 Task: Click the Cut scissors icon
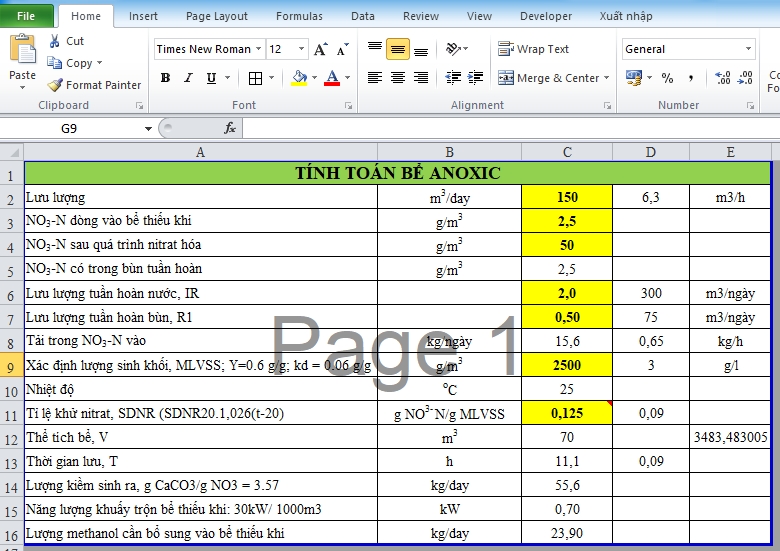54,41
